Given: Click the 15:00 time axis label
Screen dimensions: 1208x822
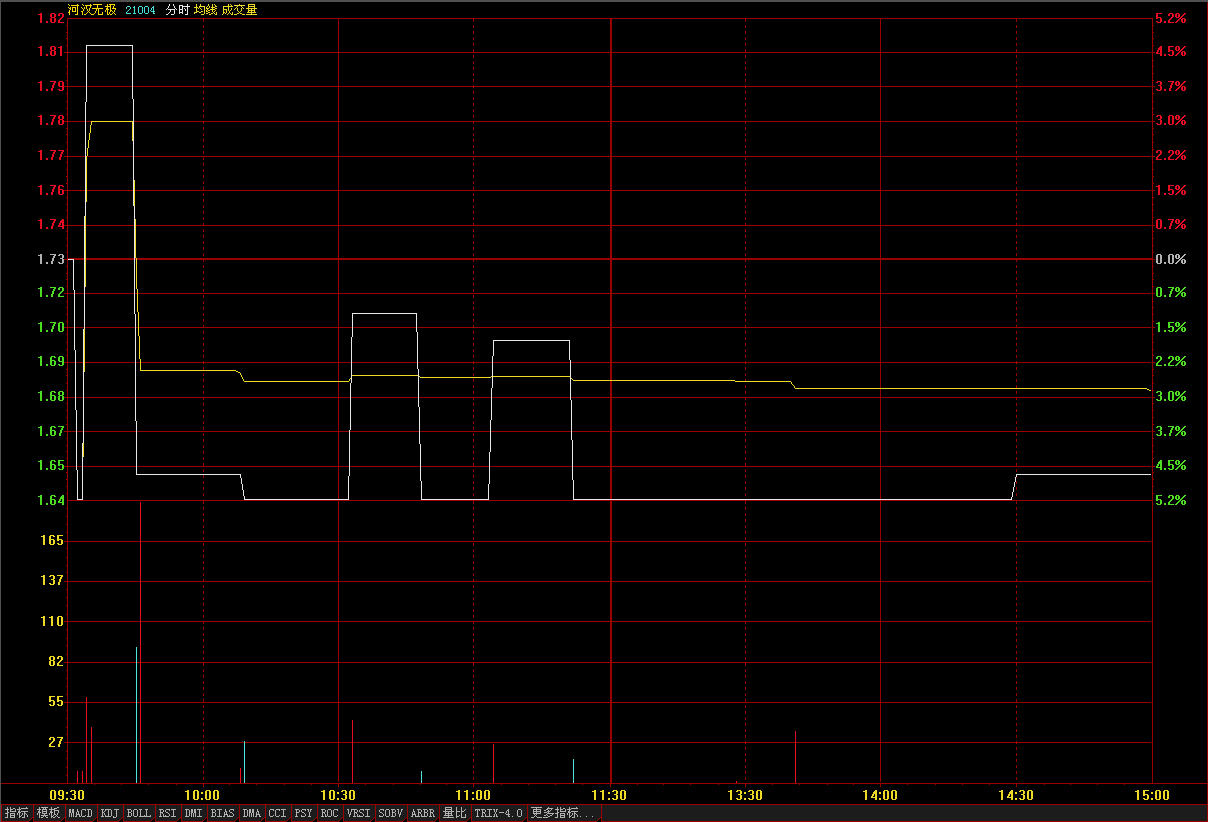Looking at the screenshot, I should [x=1152, y=795].
